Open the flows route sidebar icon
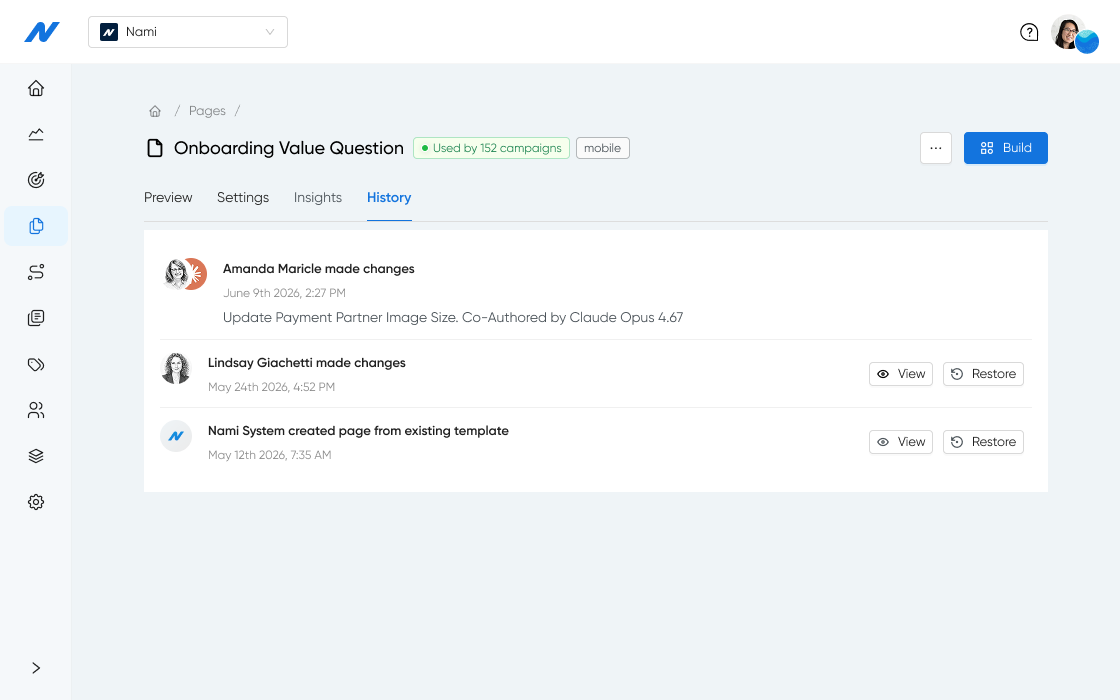 click(36, 272)
